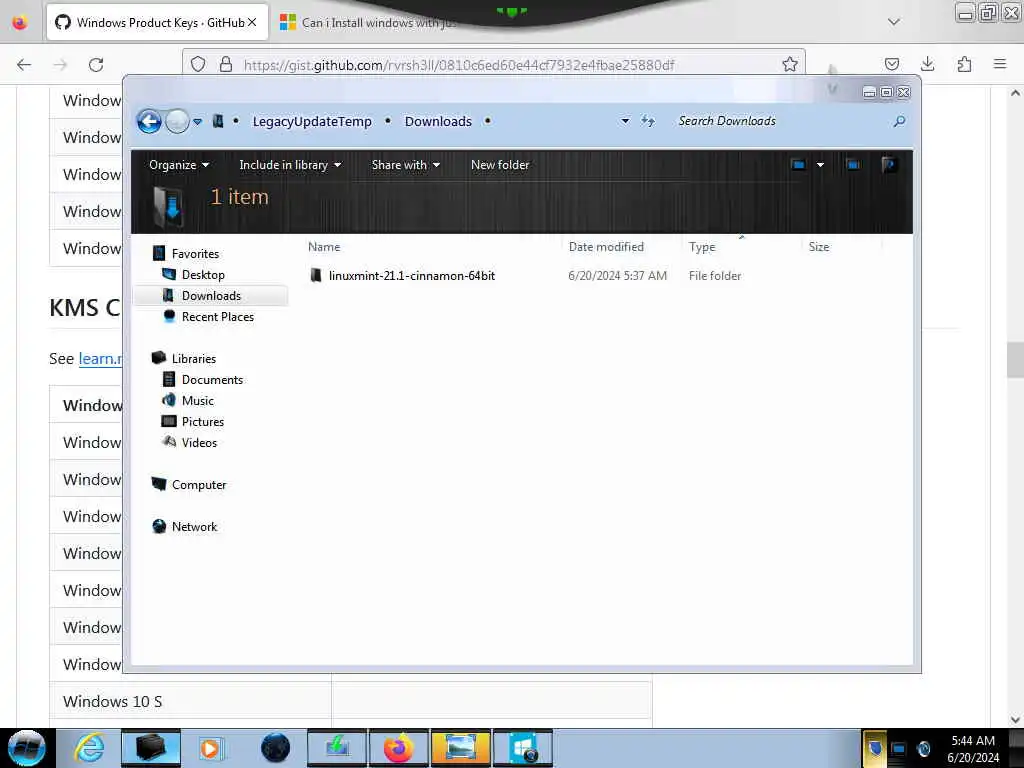Open the Firefox extensions menu
This screenshot has height=768, width=1024.
pyautogui.click(x=964, y=64)
